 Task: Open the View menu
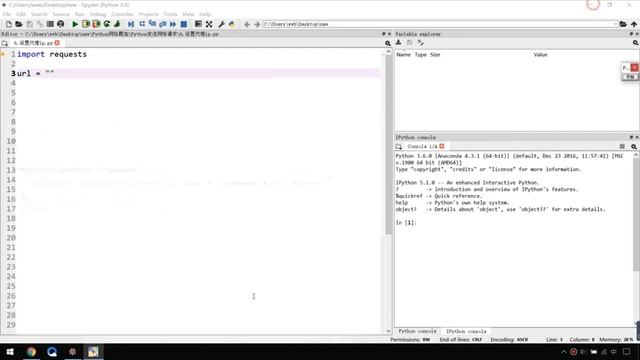pos(188,14)
